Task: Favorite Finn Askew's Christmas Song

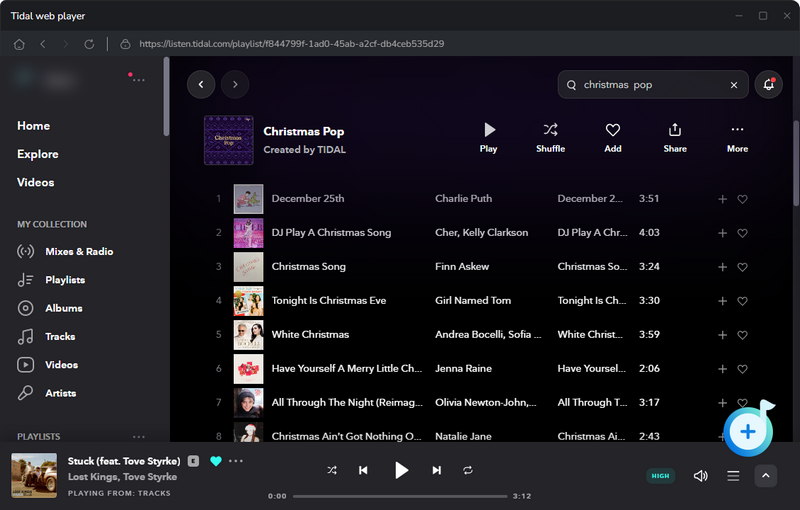Action: tap(742, 267)
